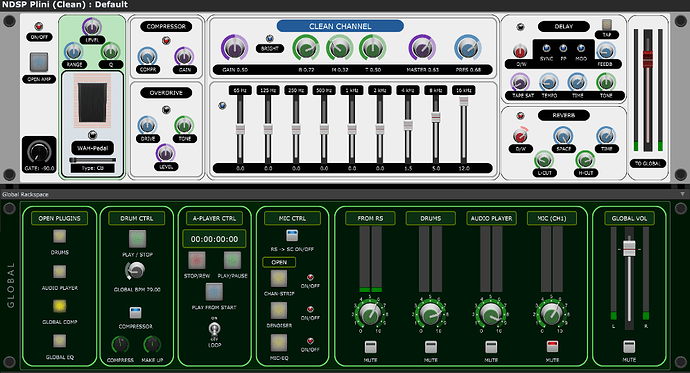This screenshot has height=373, width=690.
Task: Click the overdrive DRIVE knob
Action: (x=147, y=125)
